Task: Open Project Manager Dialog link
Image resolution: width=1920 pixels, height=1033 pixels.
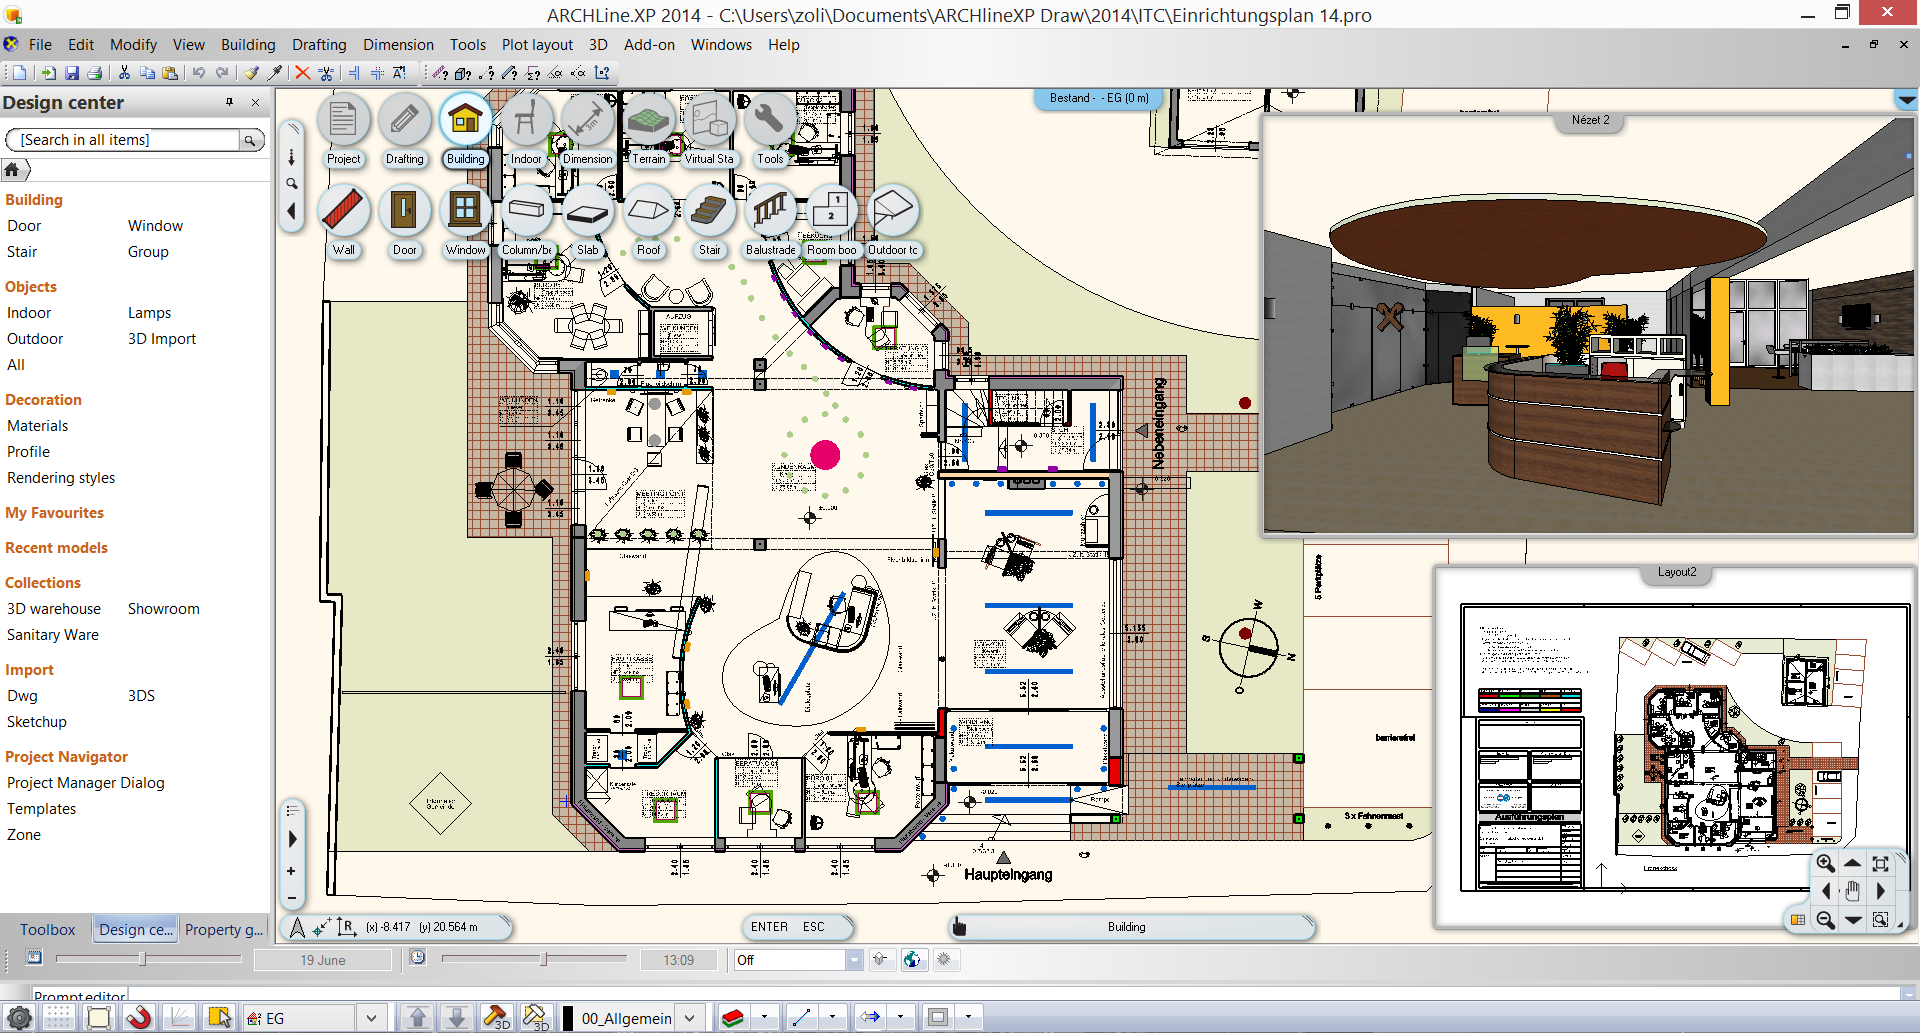Action: click(x=86, y=783)
